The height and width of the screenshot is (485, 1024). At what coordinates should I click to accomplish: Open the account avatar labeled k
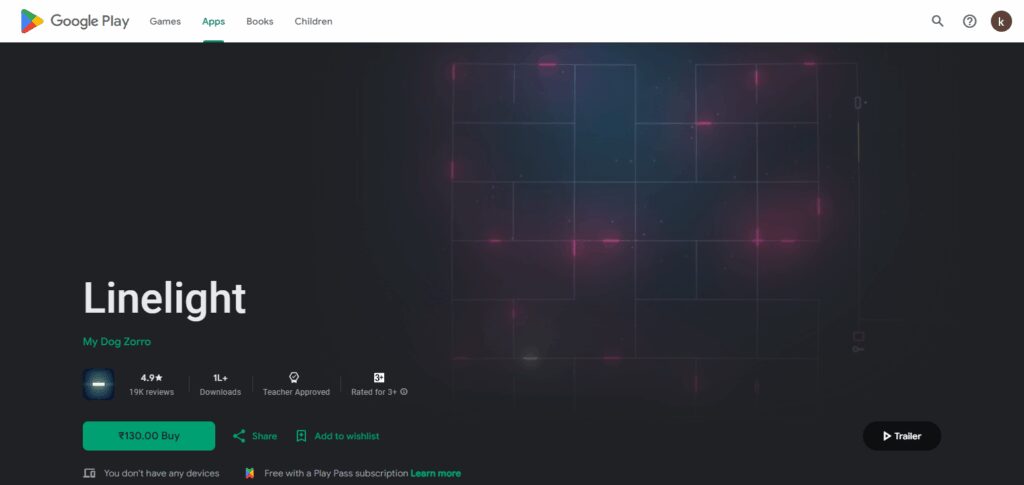1000,21
